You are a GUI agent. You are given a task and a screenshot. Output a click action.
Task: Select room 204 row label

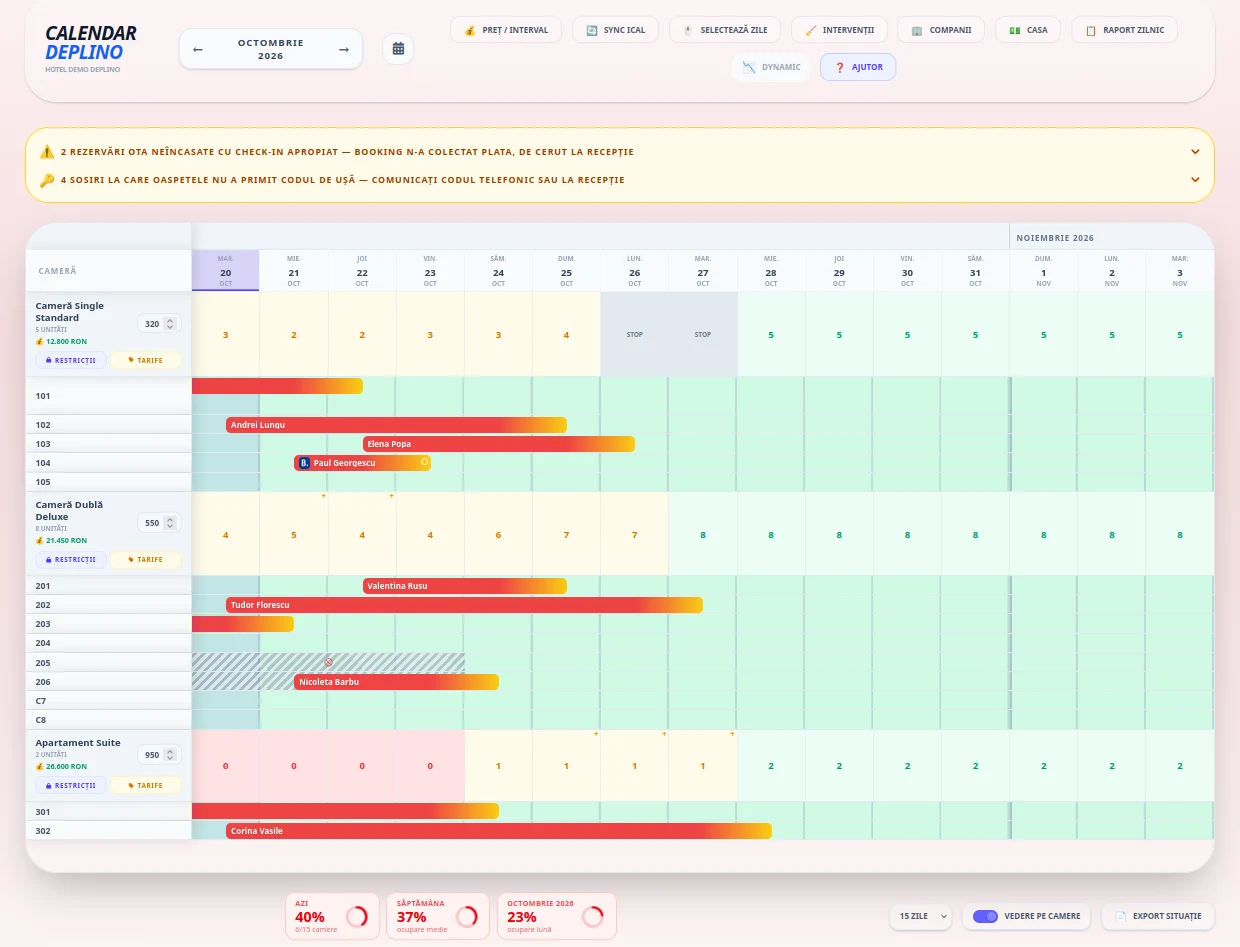[x=108, y=643]
